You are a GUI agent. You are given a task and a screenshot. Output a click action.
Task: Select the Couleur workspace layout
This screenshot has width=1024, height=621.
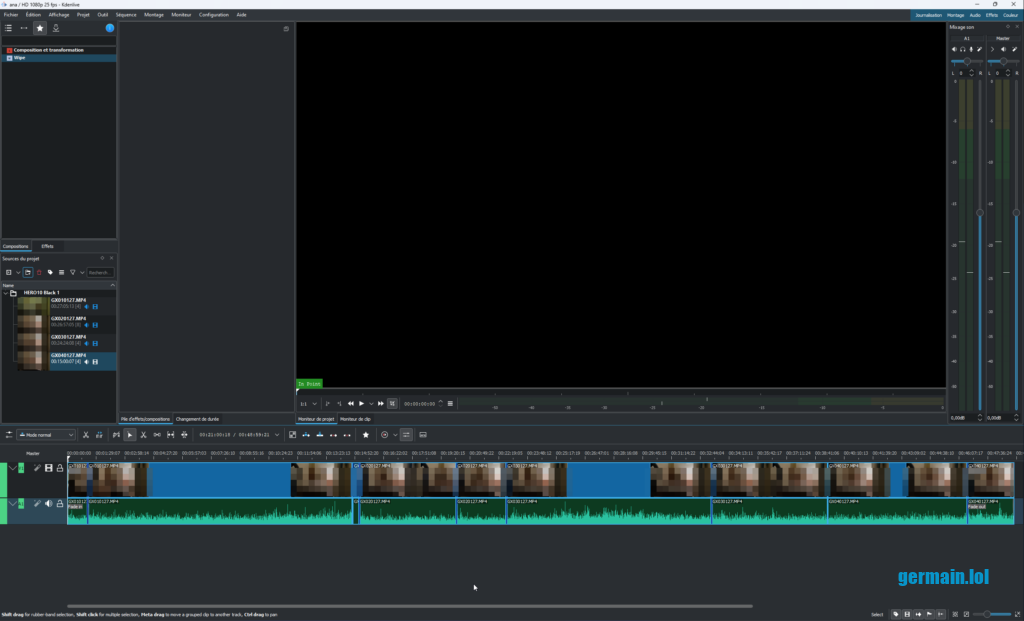tap(1010, 15)
